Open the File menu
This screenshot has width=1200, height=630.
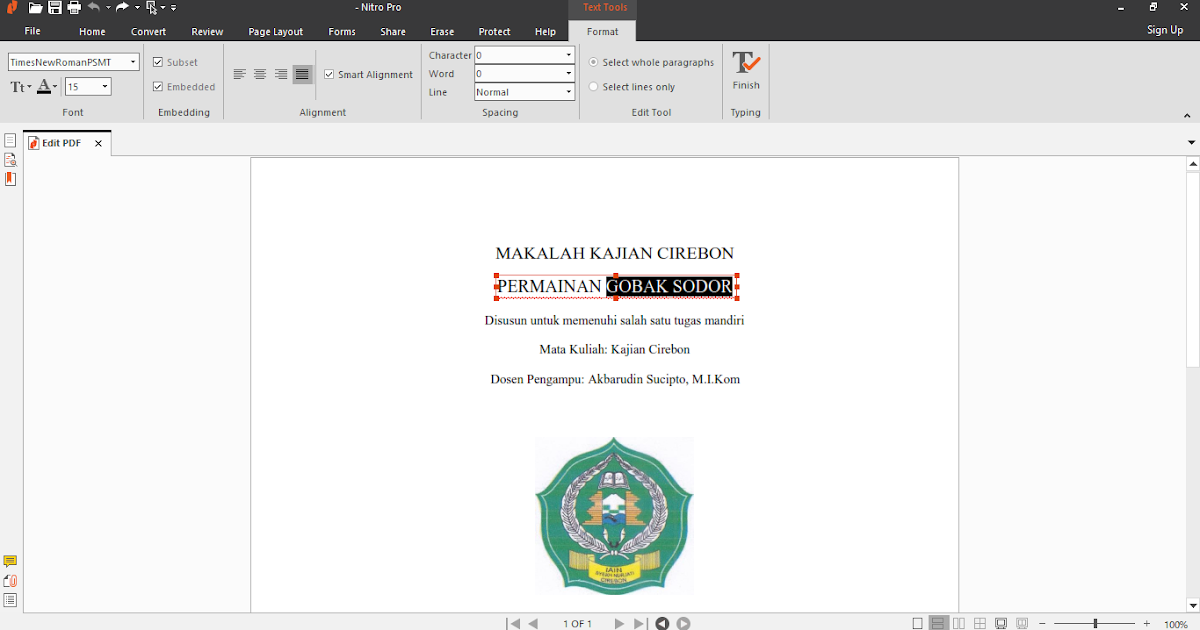pyautogui.click(x=33, y=31)
